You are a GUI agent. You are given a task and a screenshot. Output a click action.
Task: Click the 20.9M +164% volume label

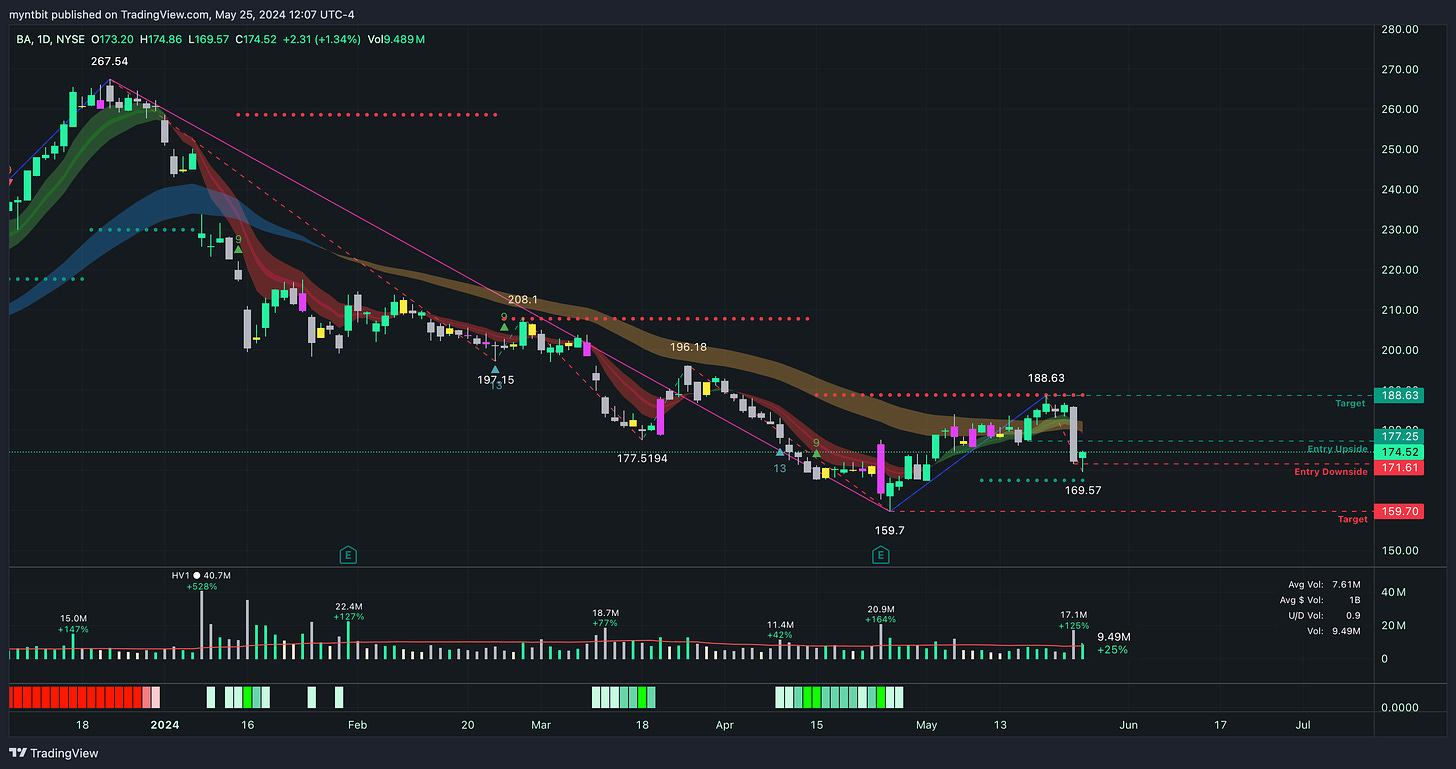tap(880, 613)
